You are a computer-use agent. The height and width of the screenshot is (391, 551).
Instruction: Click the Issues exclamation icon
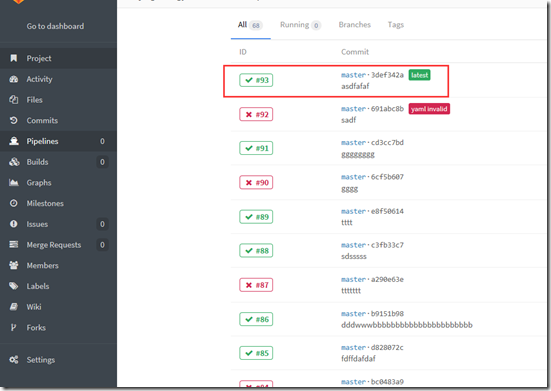14,224
